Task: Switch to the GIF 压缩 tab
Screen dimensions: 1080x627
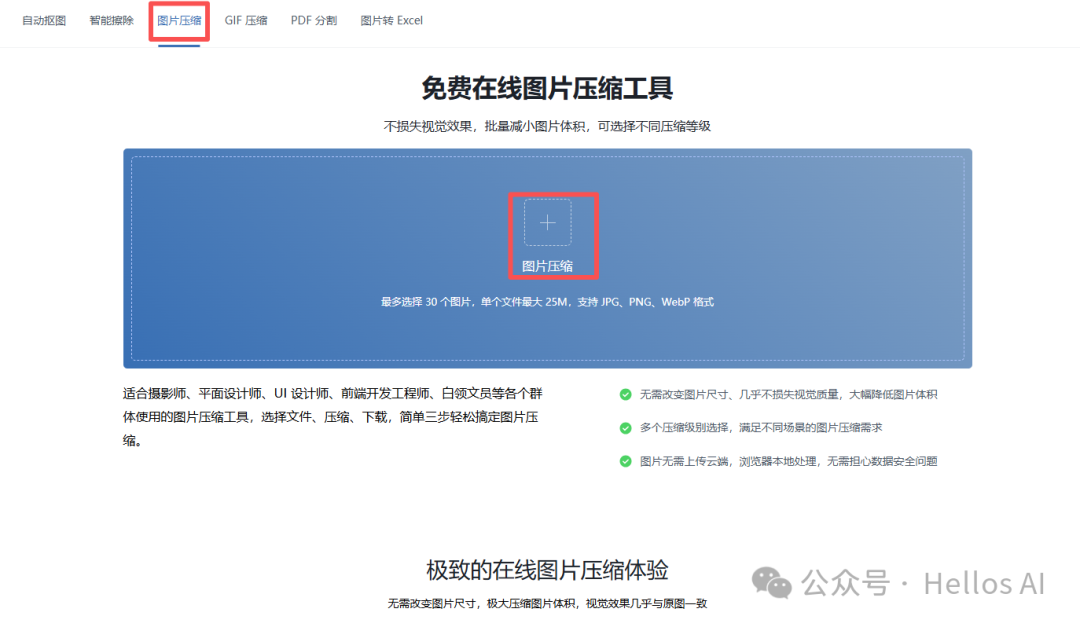Action: pyautogui.click(x=246, y=20)
